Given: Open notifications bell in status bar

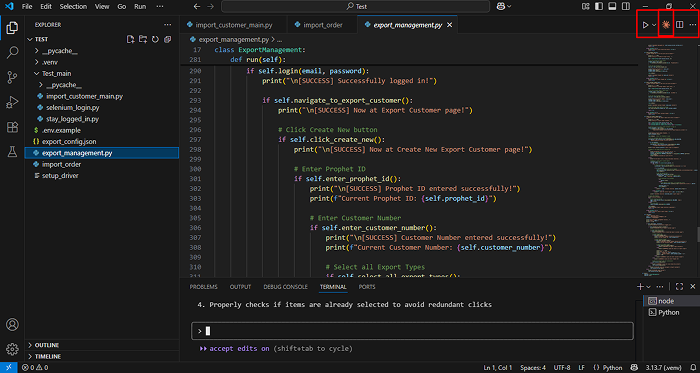Looking at the screenshot, I should [x=693, y=368].
